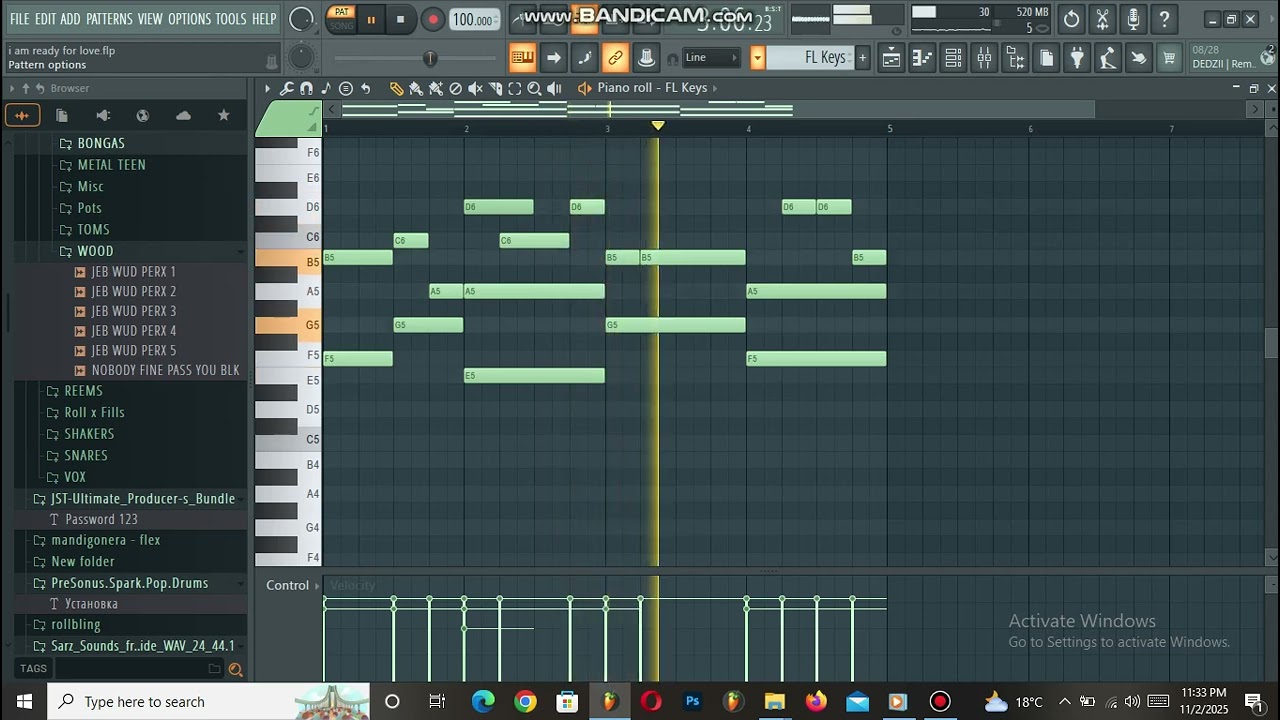Select the Zoom magnifier tool in piano roll
This screenshot has height=720, width=1280.
click(x=534, y=88)
